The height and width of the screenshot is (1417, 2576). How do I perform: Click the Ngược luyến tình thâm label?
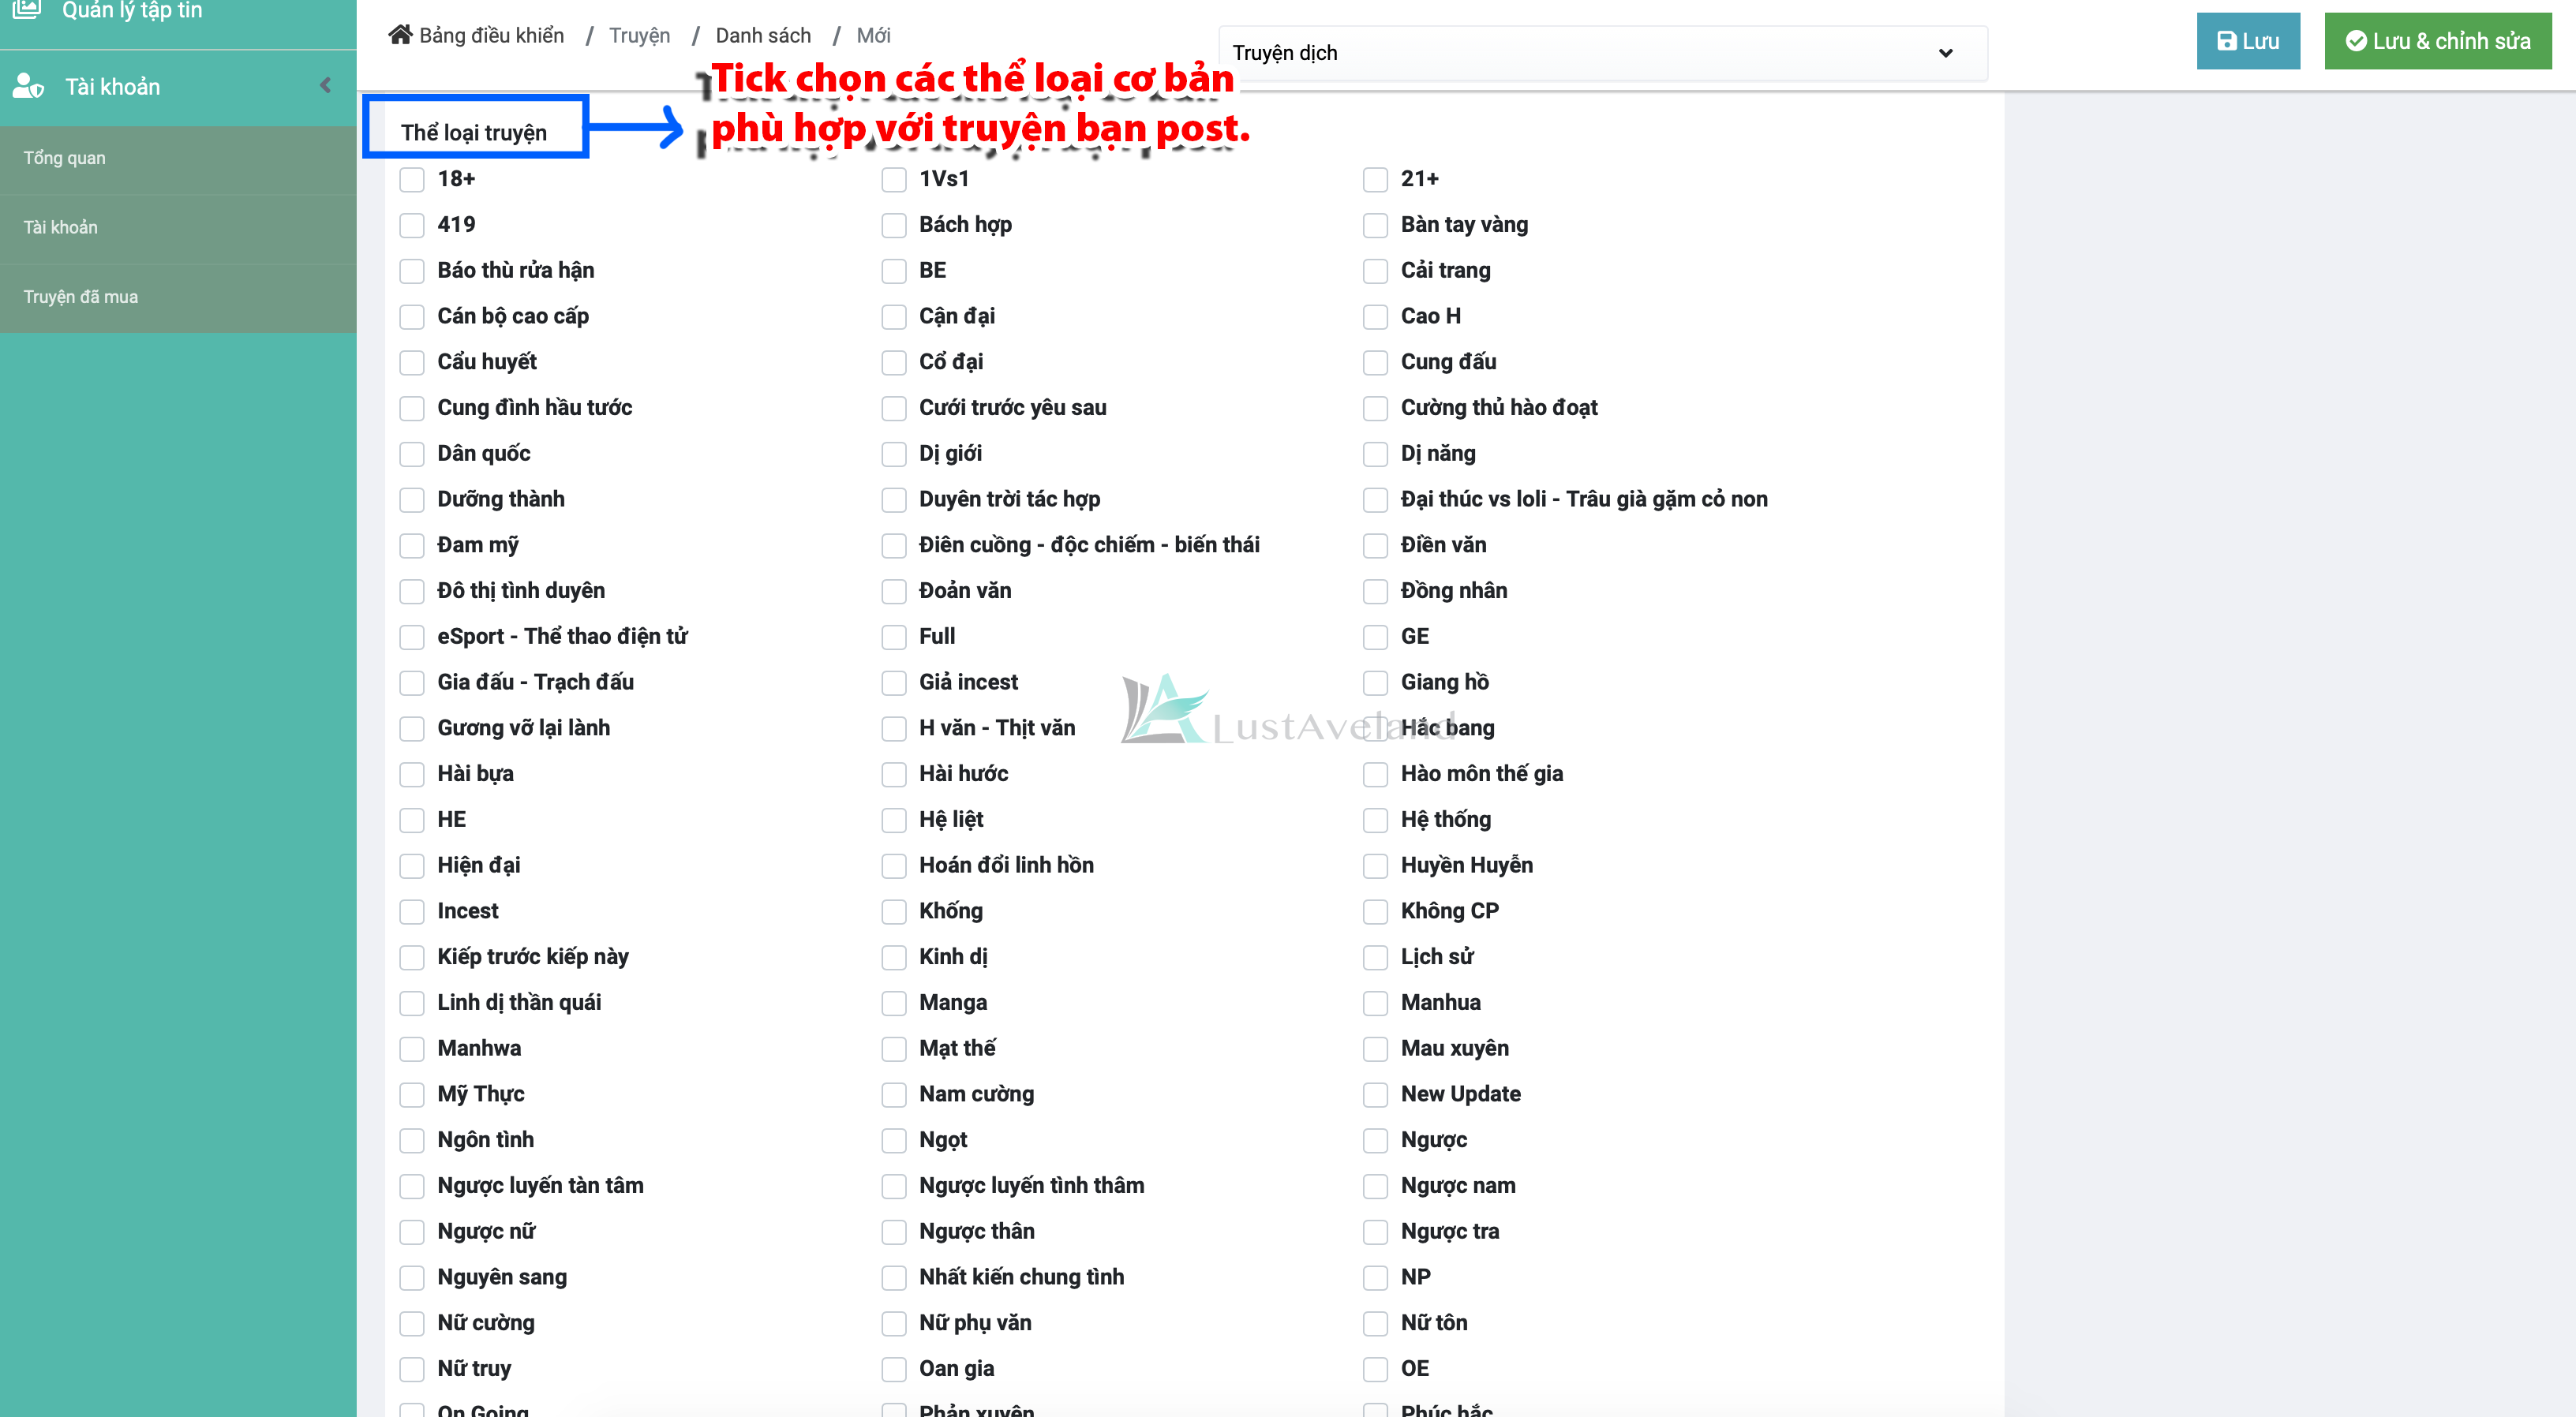(1032, 1185)
